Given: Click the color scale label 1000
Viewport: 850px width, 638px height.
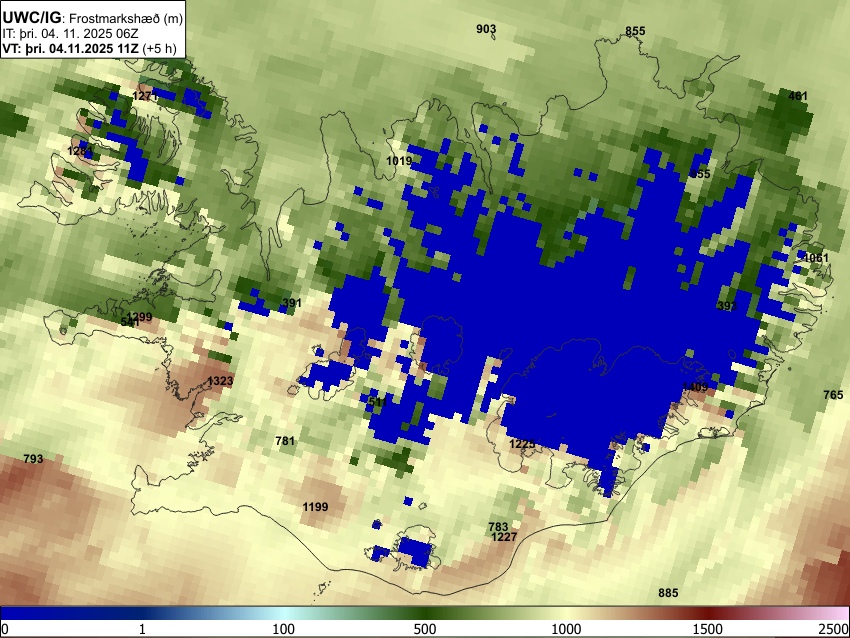Looking at the screenshot, I should pos(566,629).
